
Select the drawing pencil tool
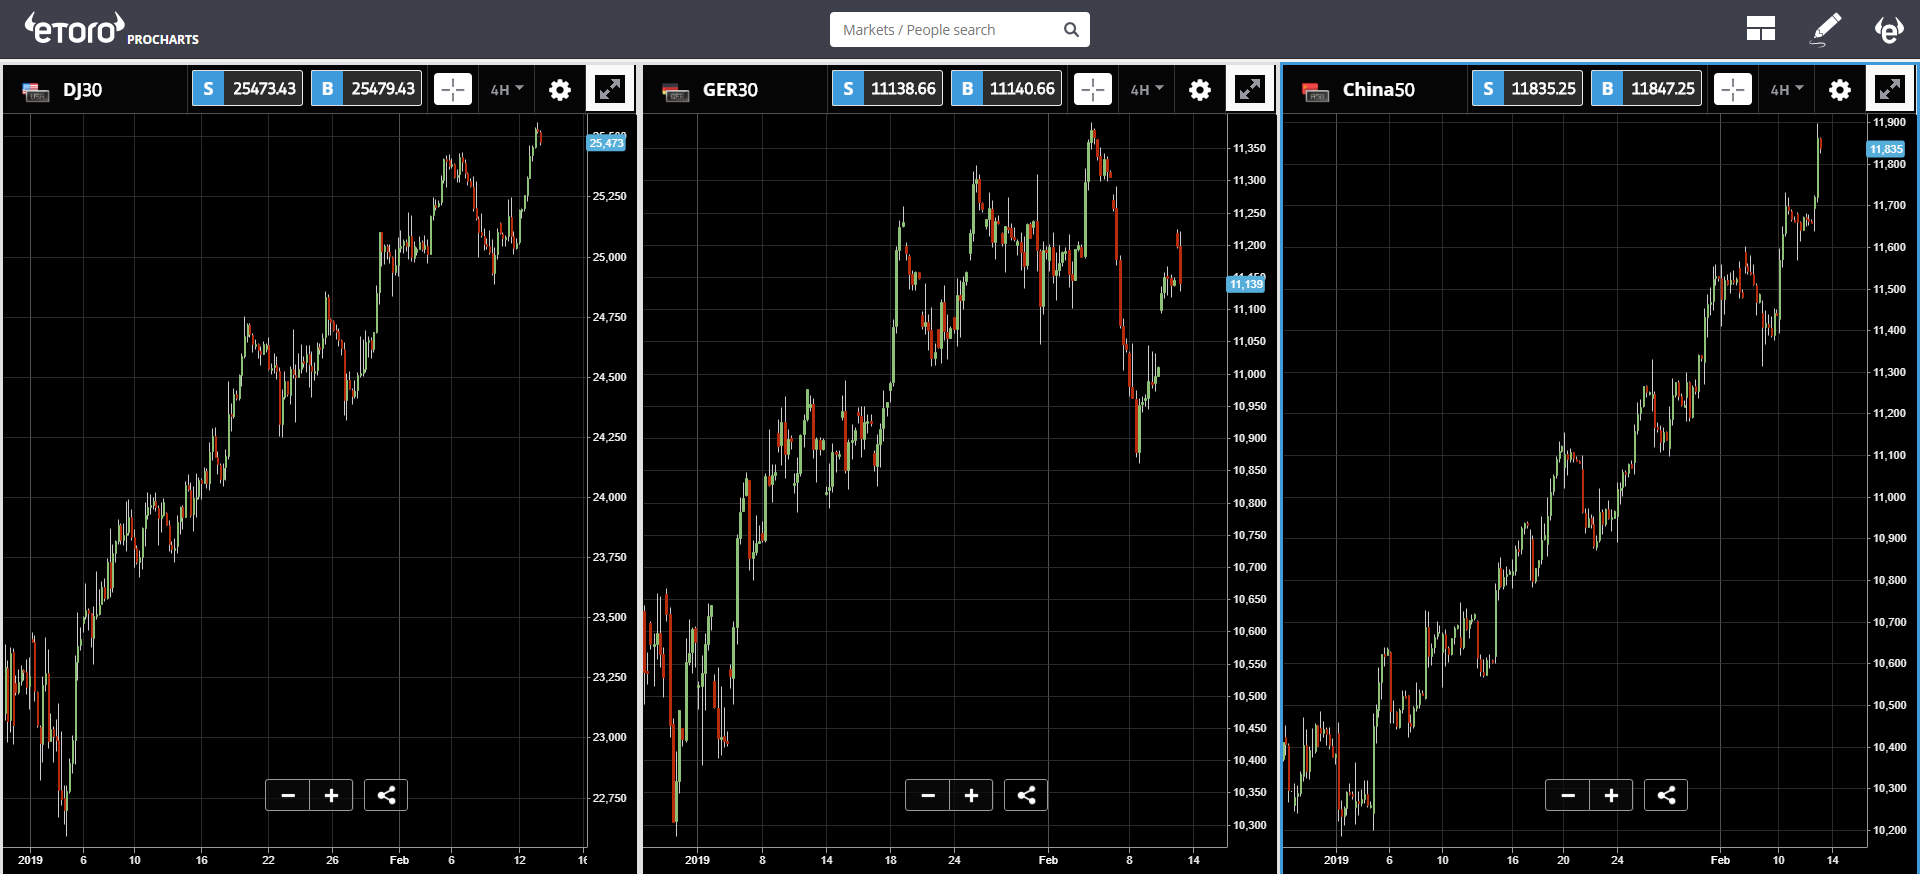pos(1826,29)
